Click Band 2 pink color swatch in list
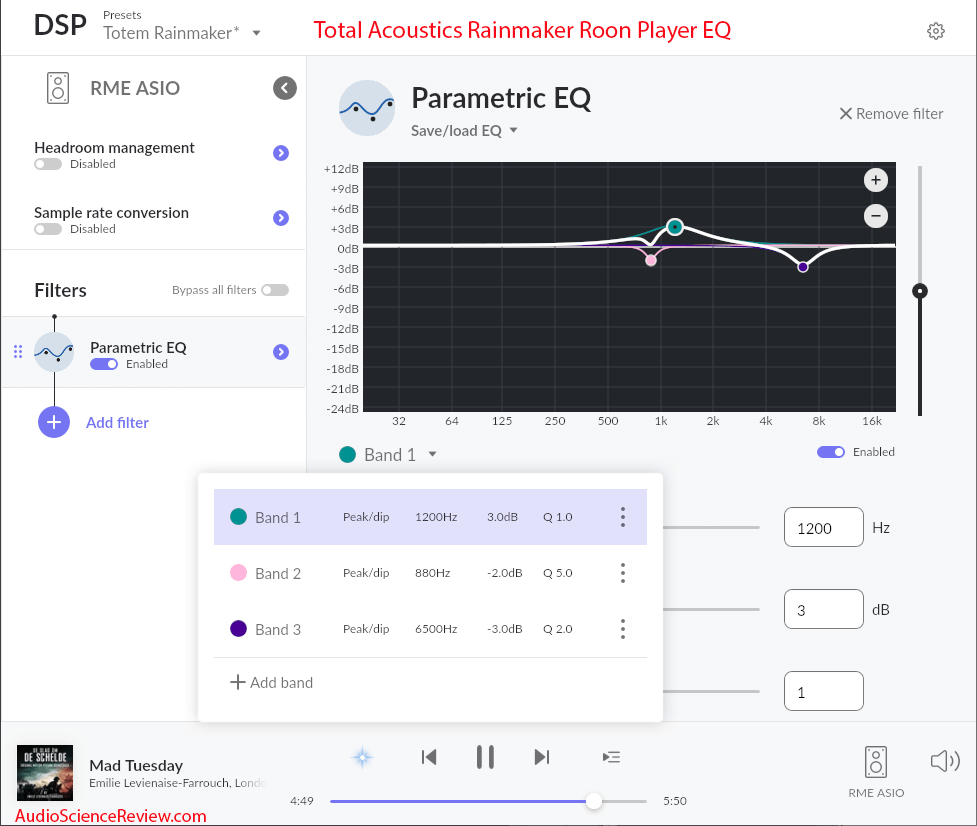 (239, 572)
